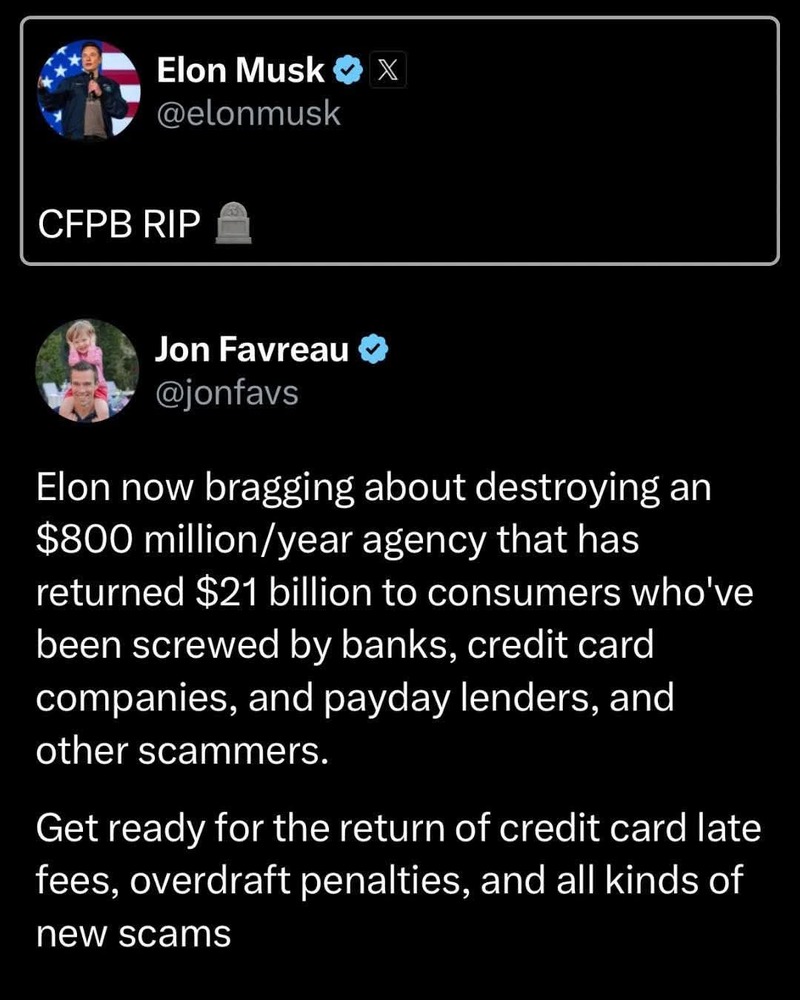Screen dimensions: 800x1000
Task: Open Elon Musk's profile picture
Action: click(x=89, y=89)
